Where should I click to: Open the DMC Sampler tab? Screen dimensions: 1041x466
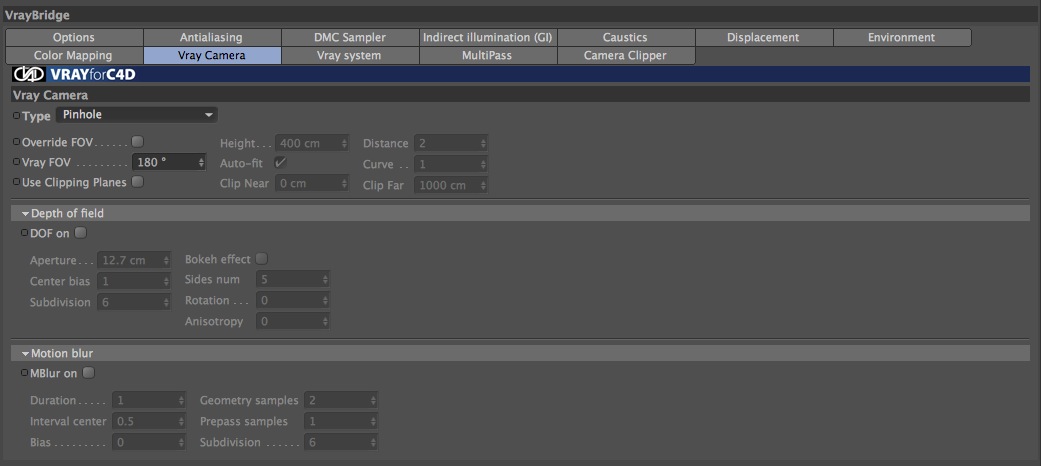tap(351, 38)
